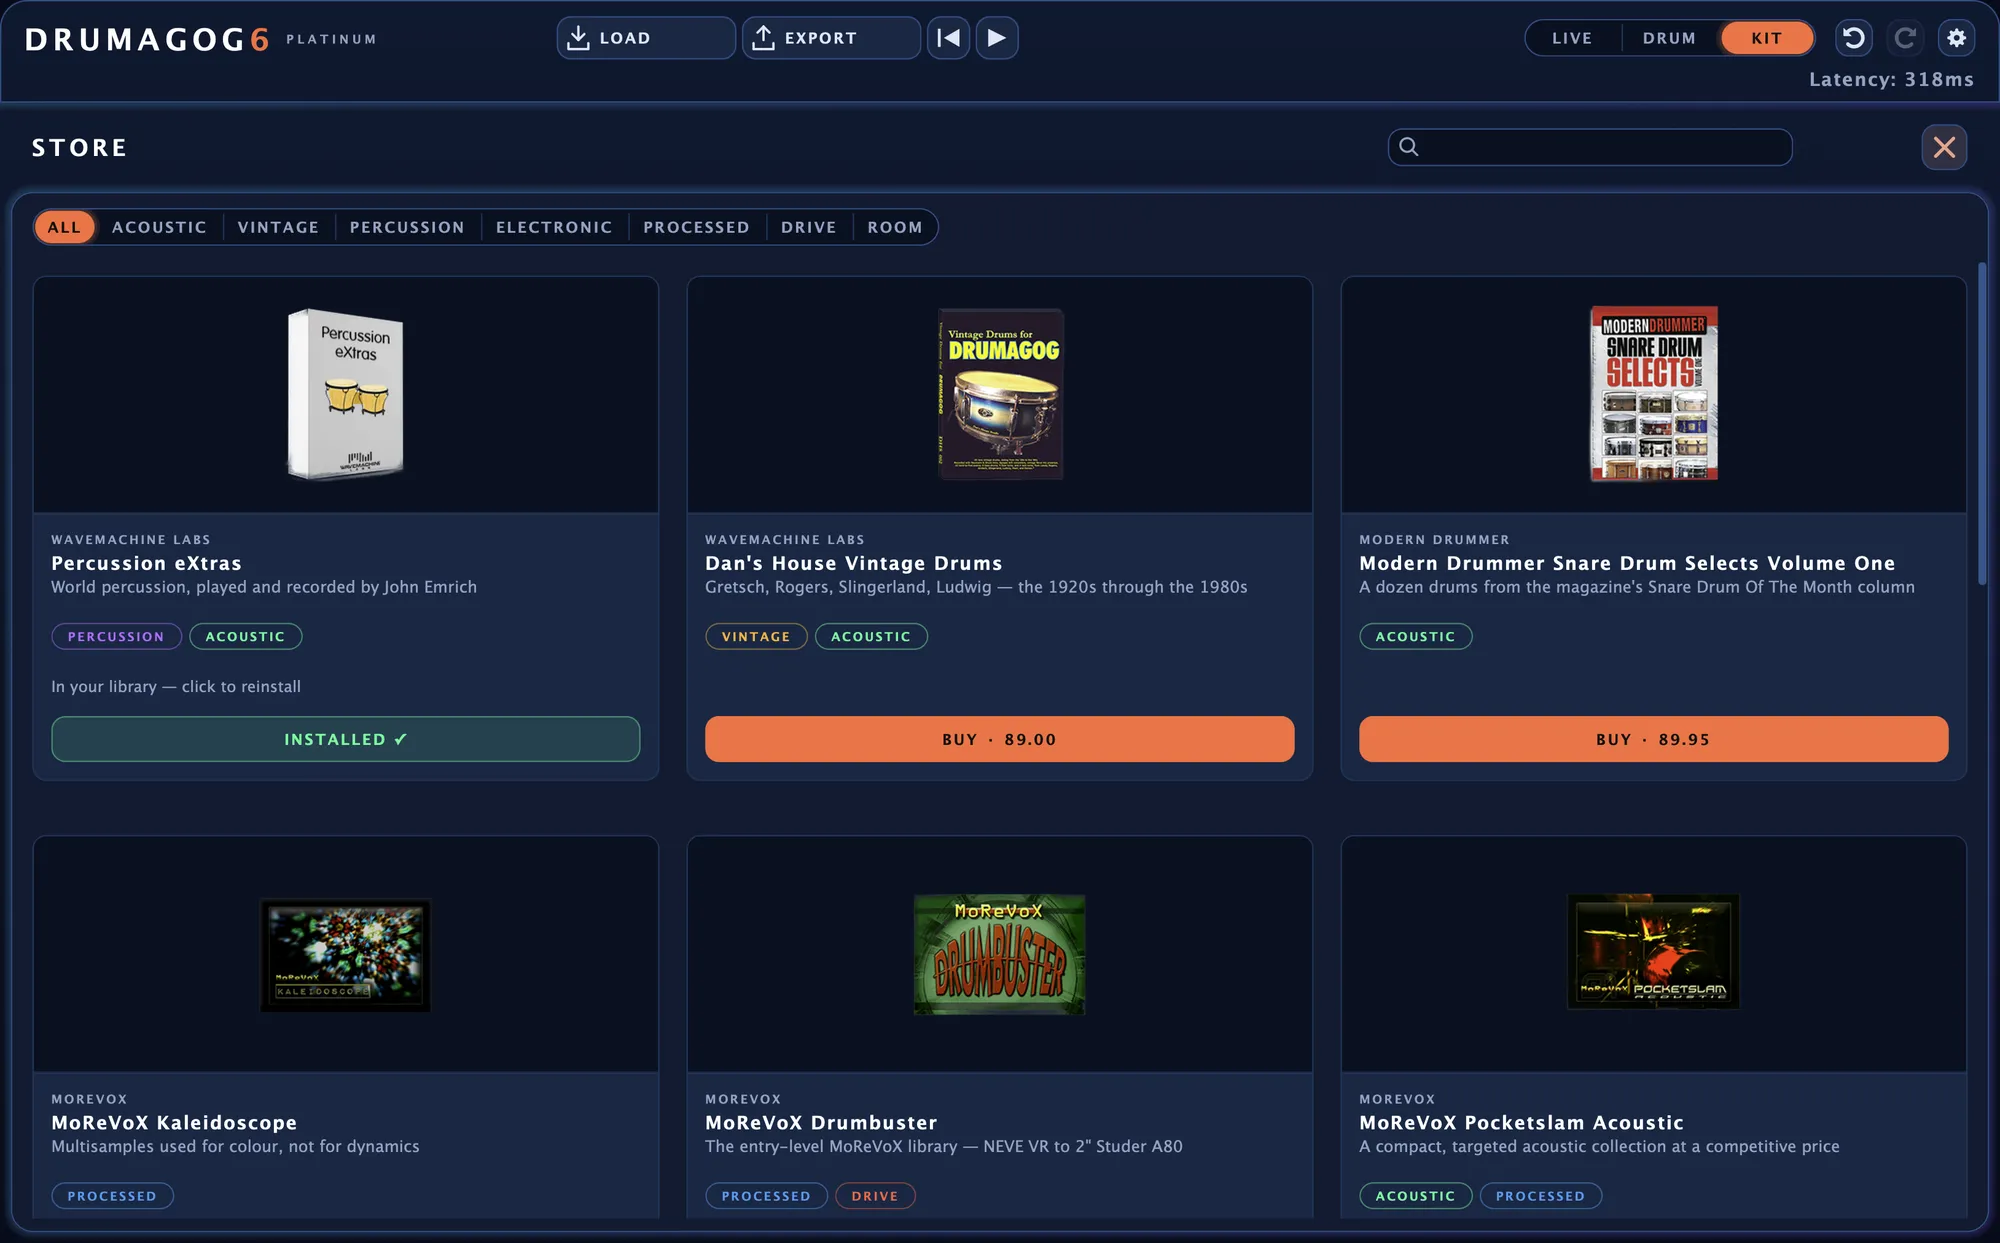The height and width of the screenshot is (1243, 2000).
Task: Click the Percussion eXtras title
Action: pos(146,563)
